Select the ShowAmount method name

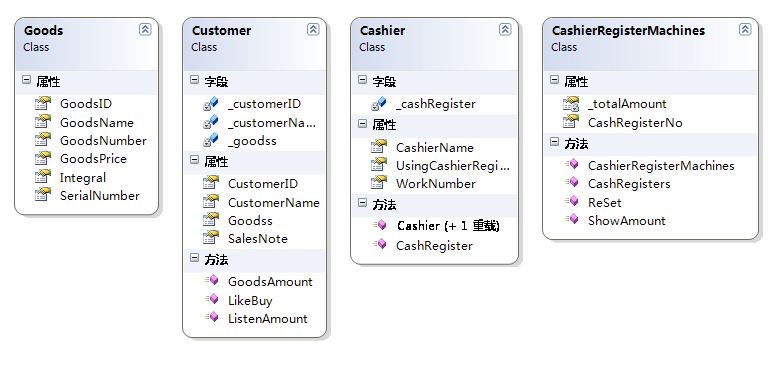(x=627, y=221)
